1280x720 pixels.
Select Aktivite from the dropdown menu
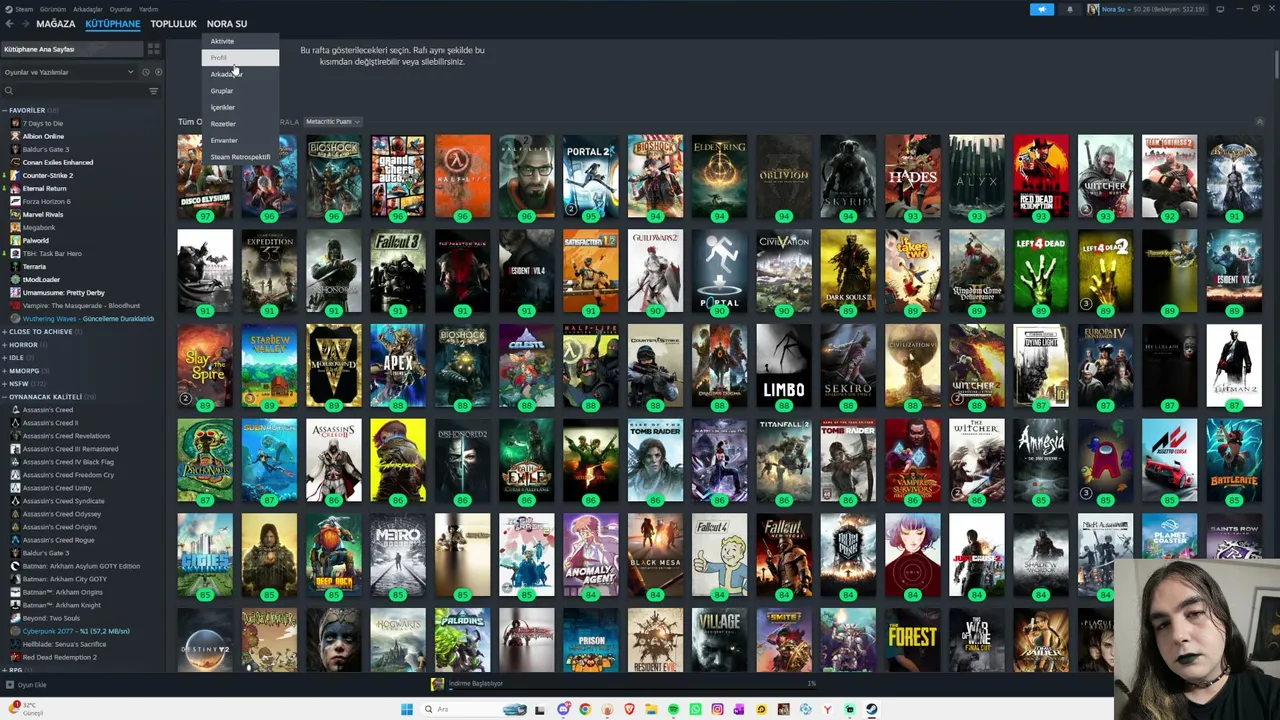(240, 41)
